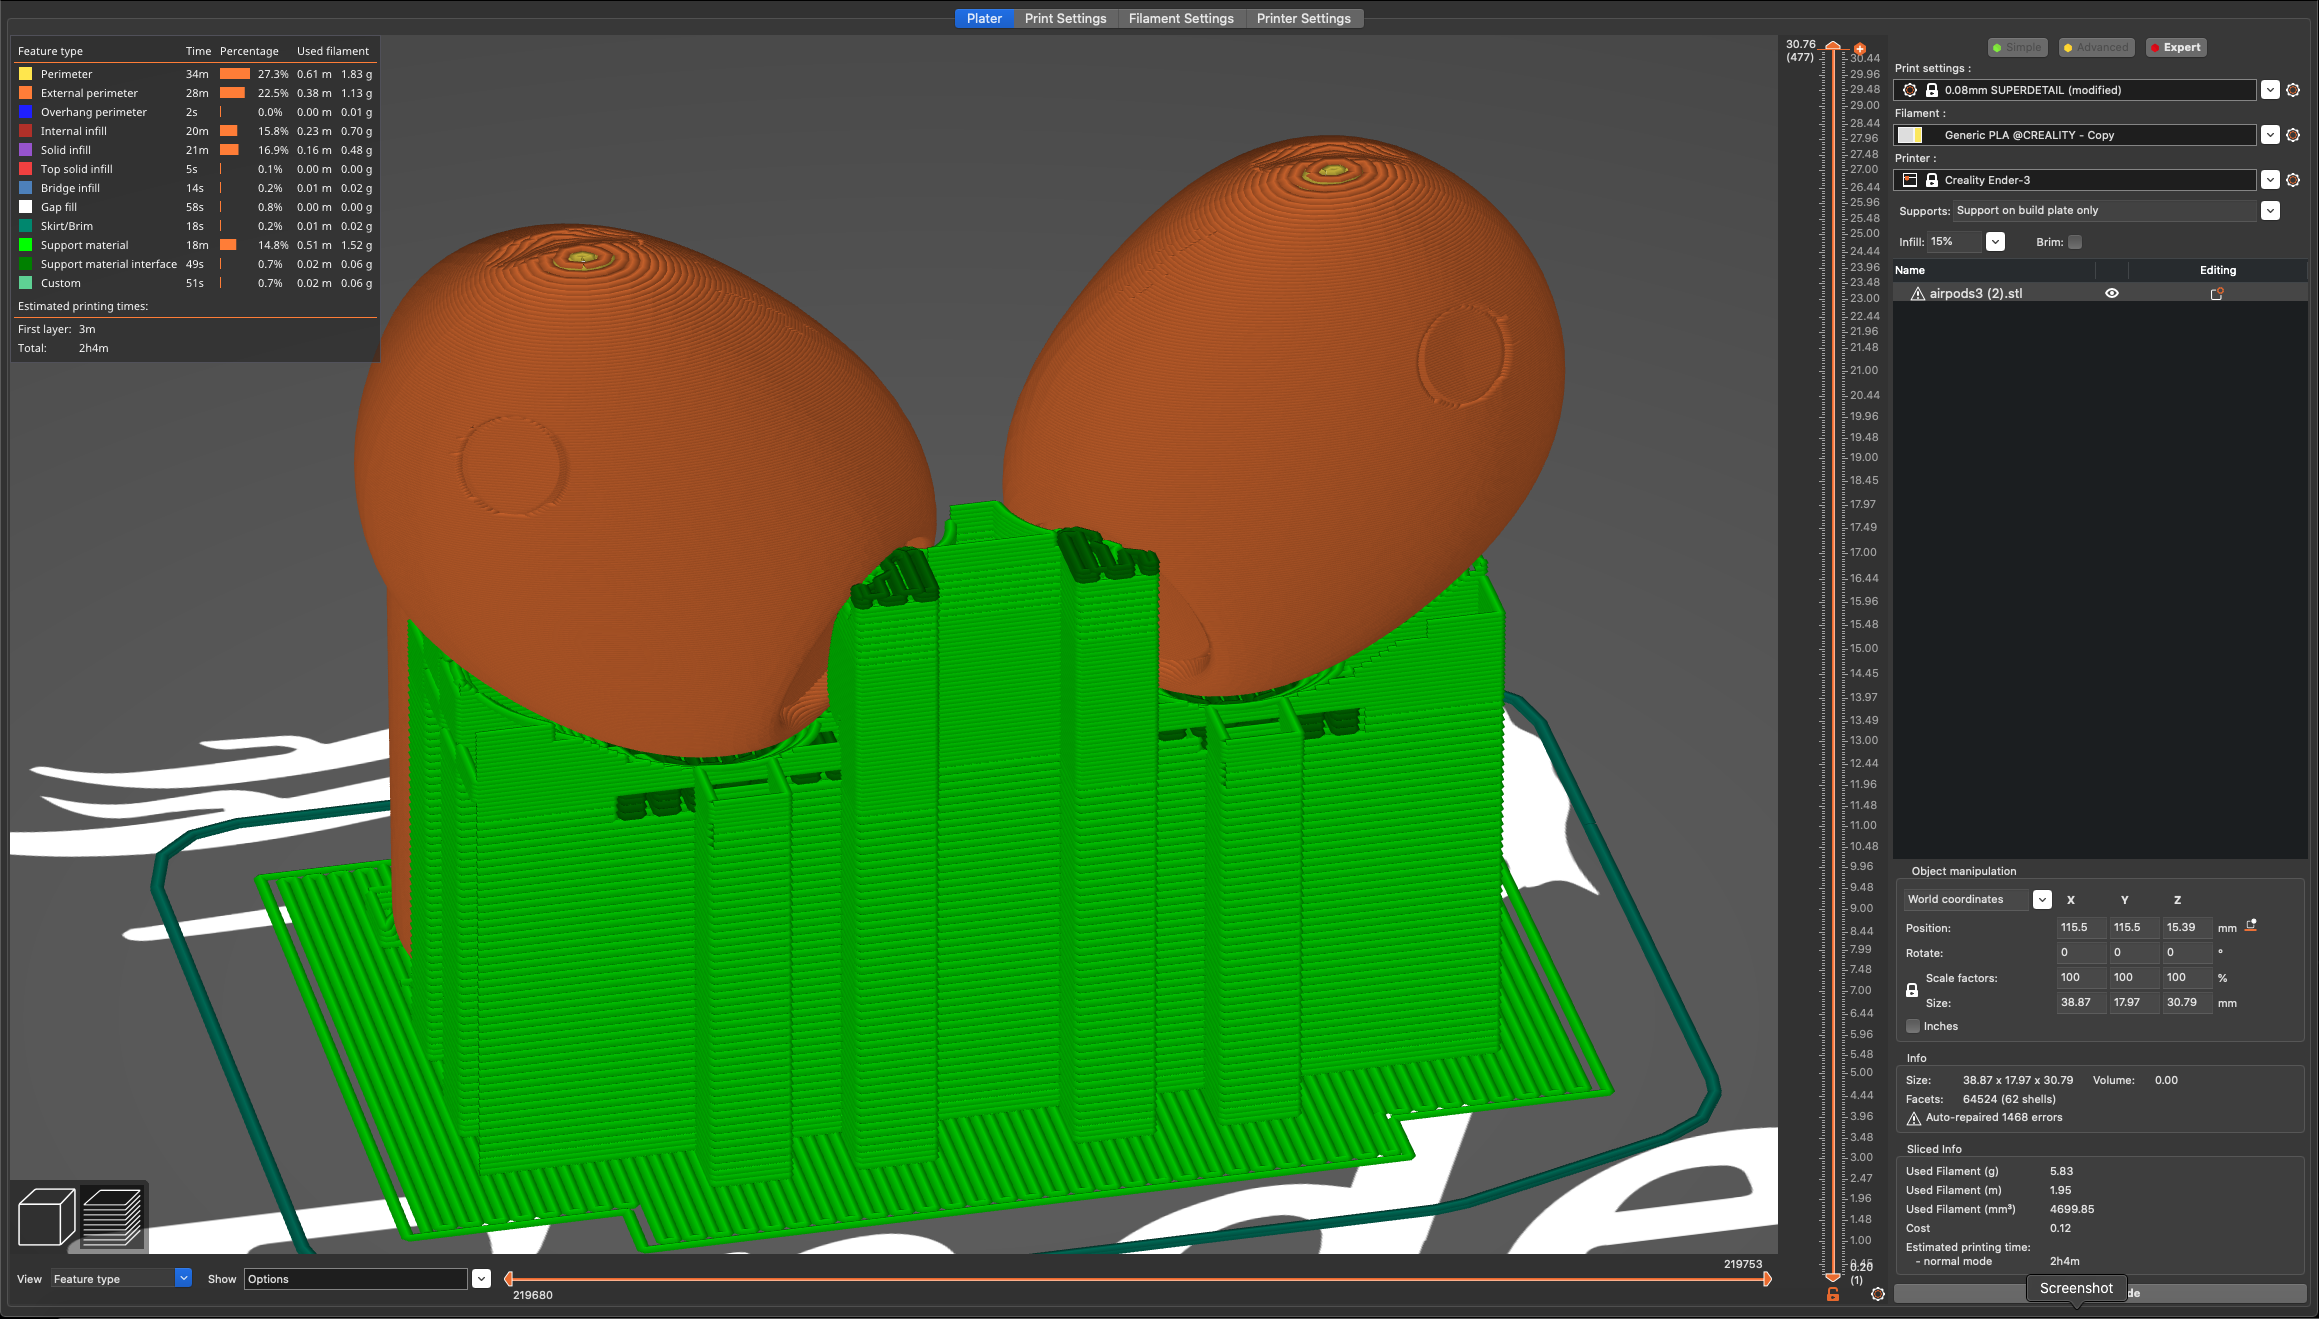Click lock icon in print settings preset

(x=1932, y=90)
